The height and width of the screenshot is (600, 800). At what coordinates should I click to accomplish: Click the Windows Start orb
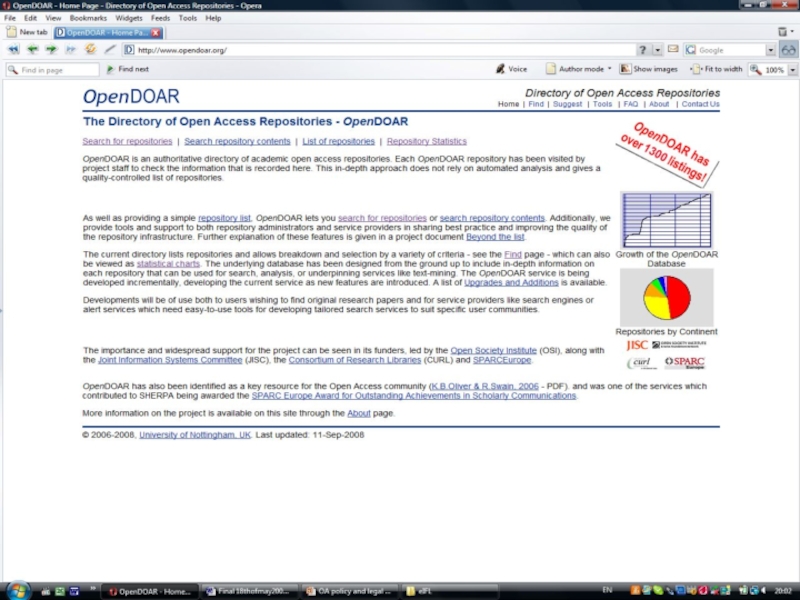click(x=17, y=590)
